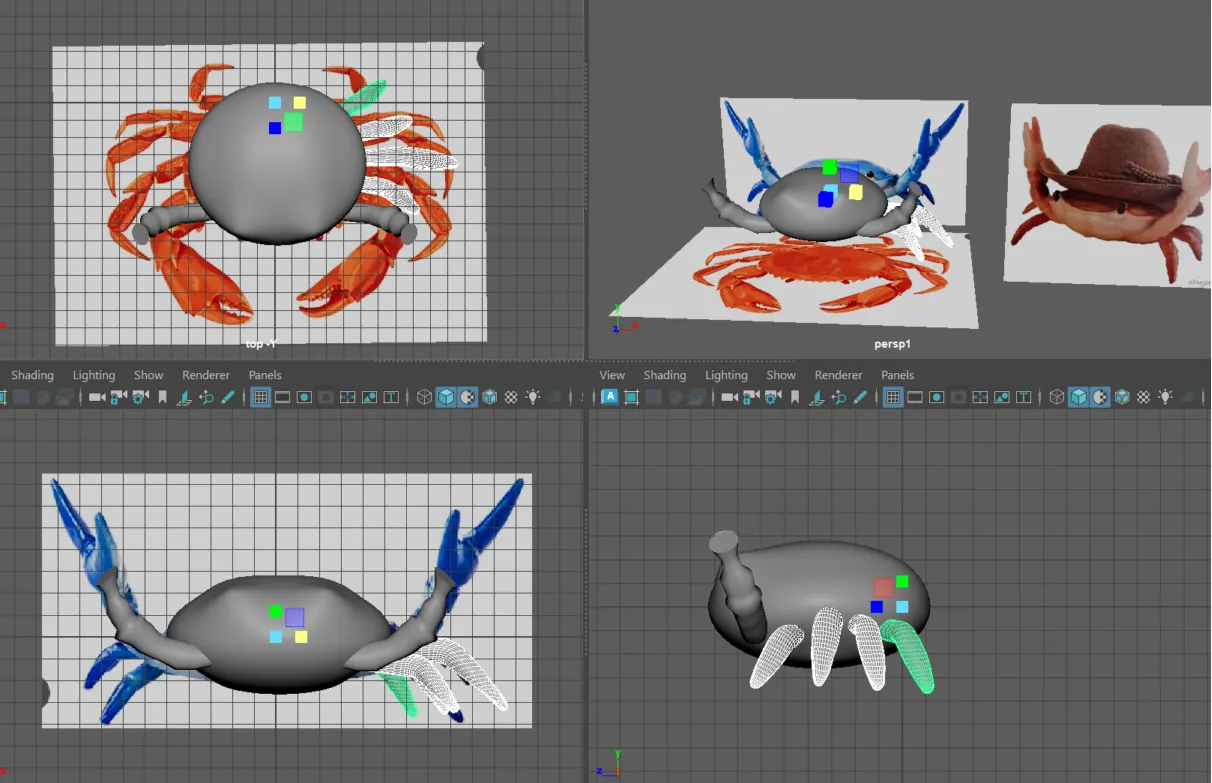Image resolution: width=1212 pixels, height=783 pixels.
Task: Click Bookmarks icon in side-view panel toolbar
Action: [795, 397]
